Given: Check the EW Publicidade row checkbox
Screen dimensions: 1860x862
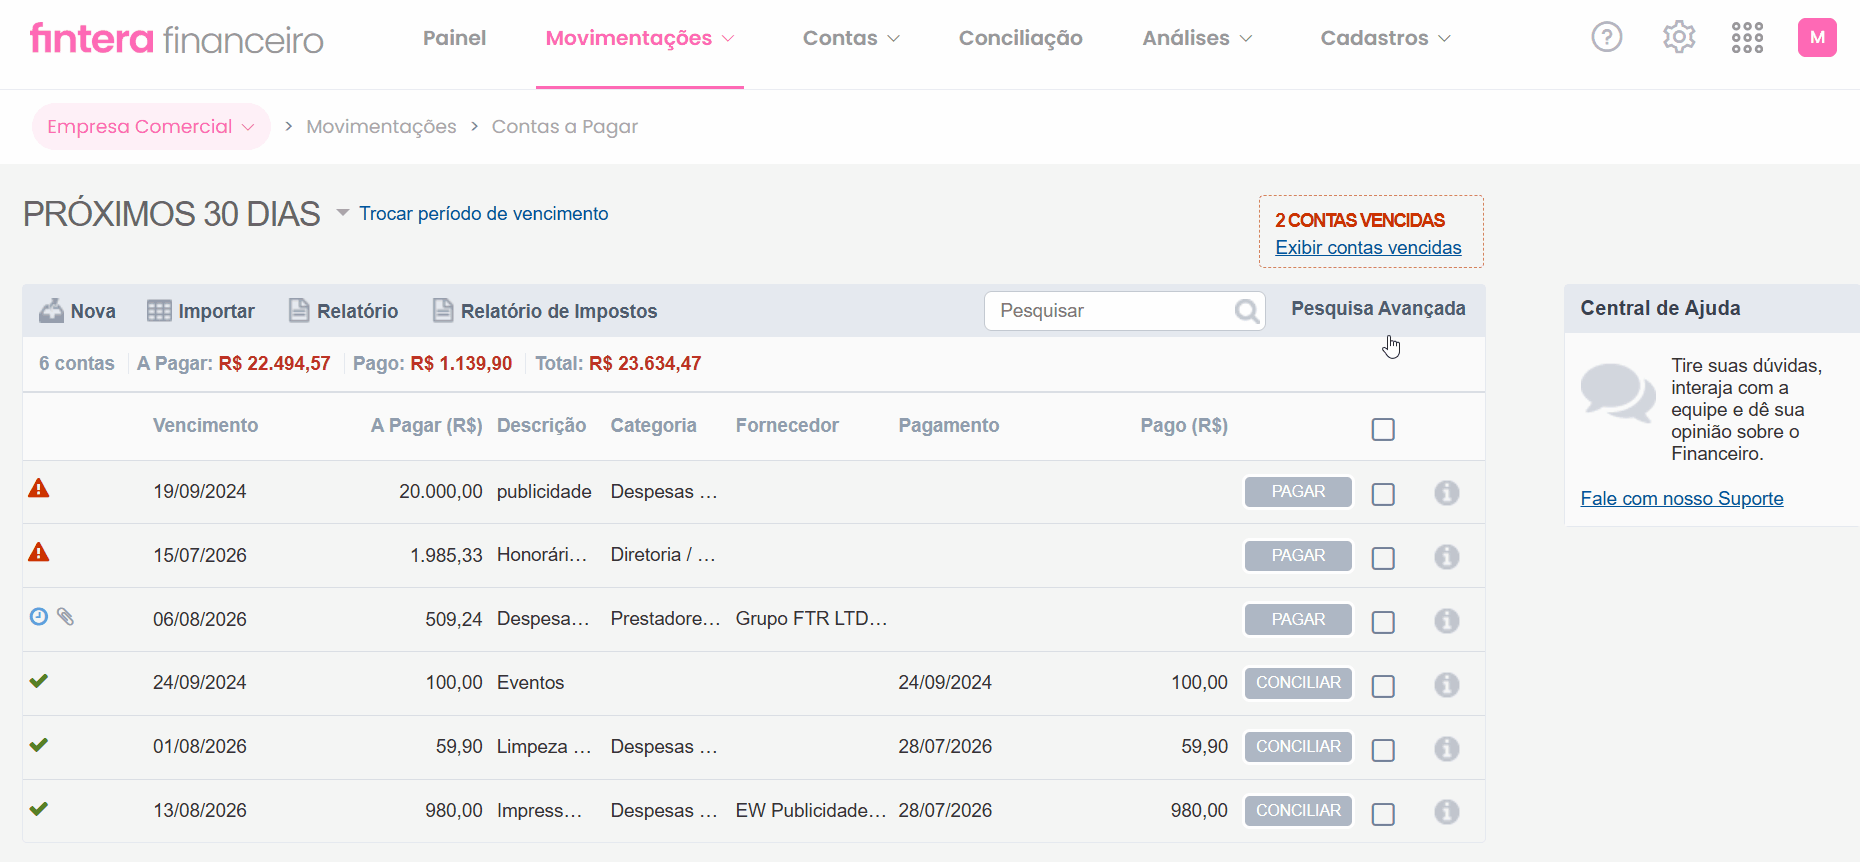Looking at the screenshot, I should (1383, 814).
